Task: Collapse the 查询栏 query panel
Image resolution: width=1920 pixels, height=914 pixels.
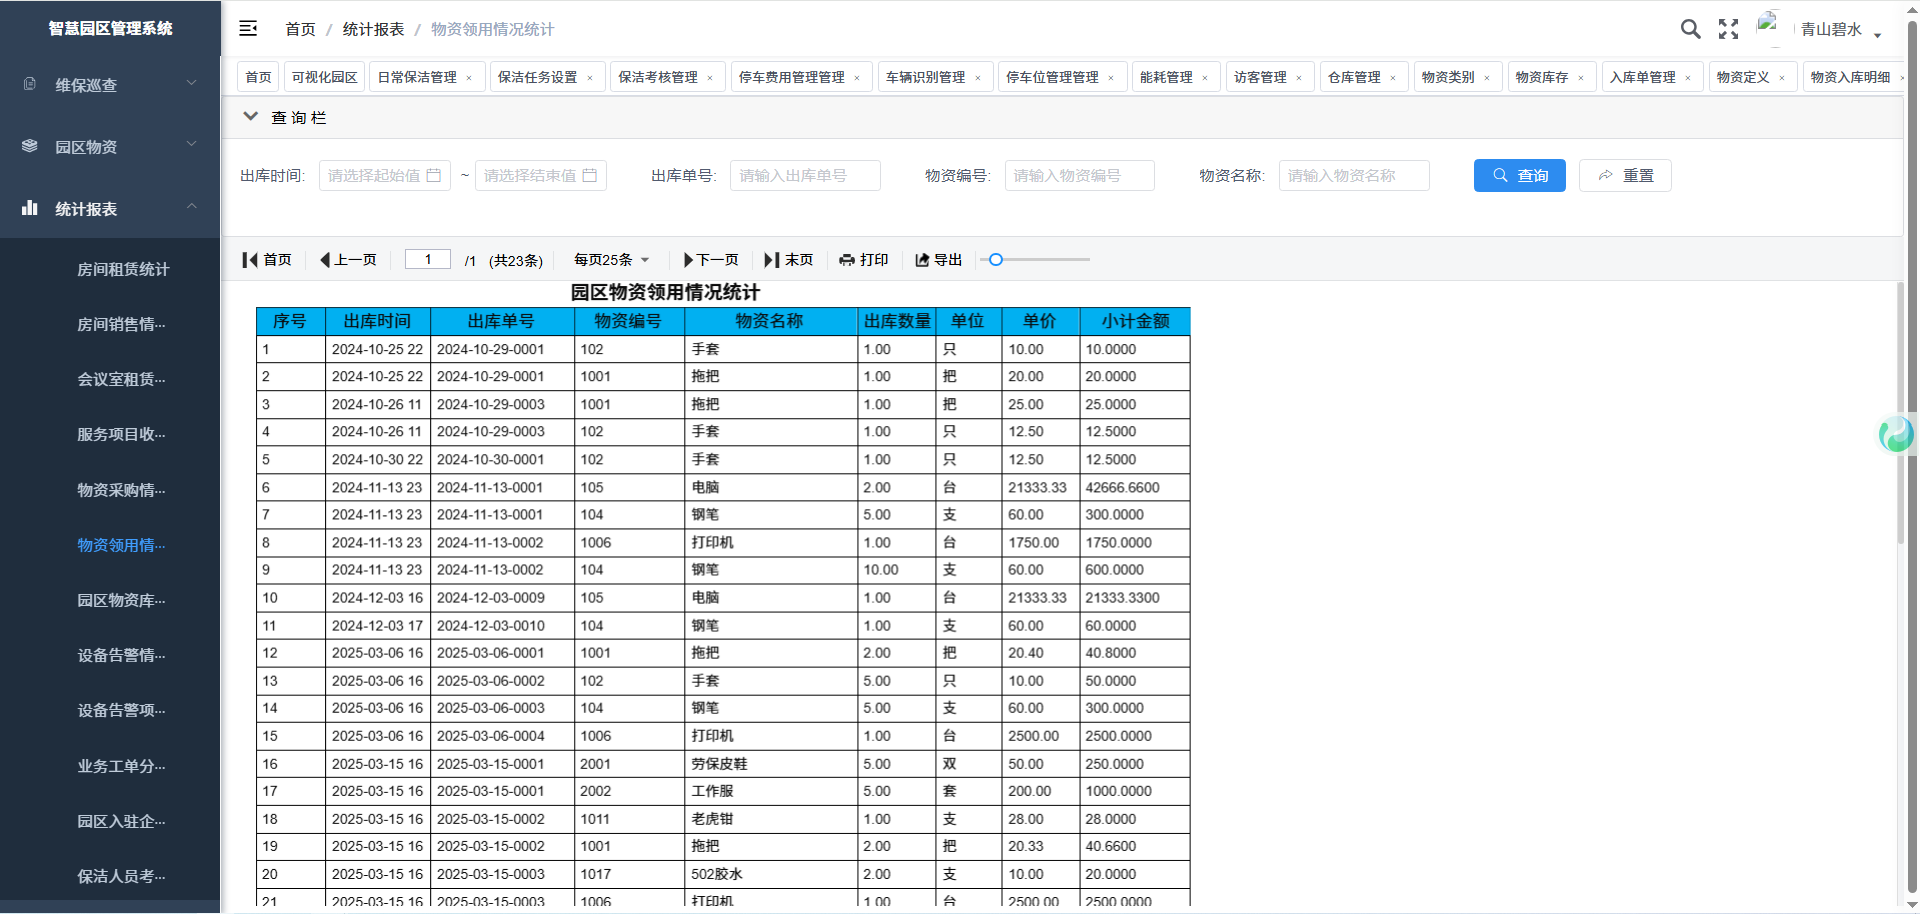Action: pos(250,117)
